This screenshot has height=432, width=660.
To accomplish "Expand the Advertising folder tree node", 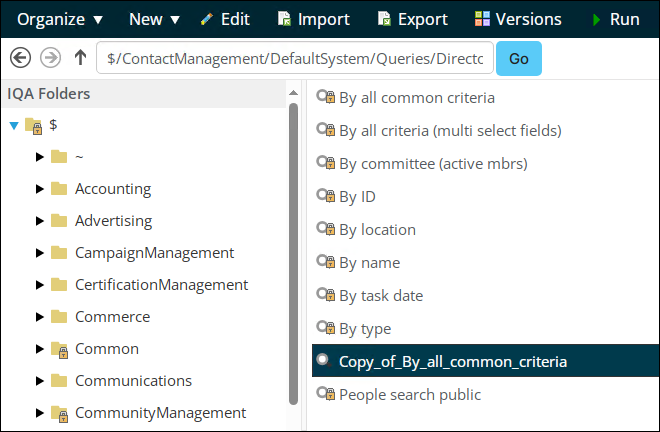I will click(39, 221).
